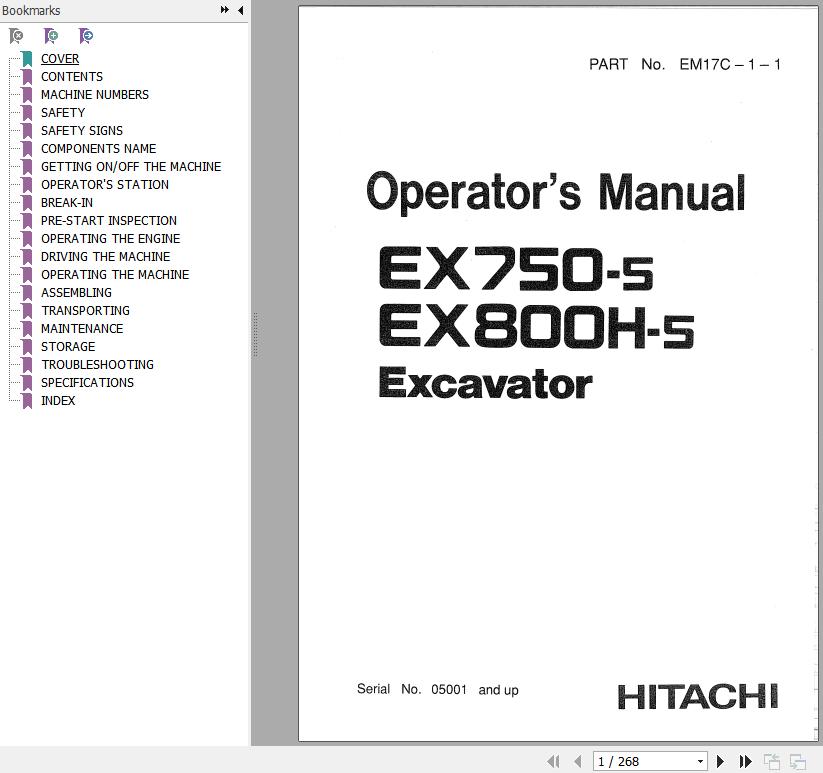The height and width of the screenshot is (773, 823).
Task: Click the previous view icon in the page bar
Action: (x=772, y=761)
